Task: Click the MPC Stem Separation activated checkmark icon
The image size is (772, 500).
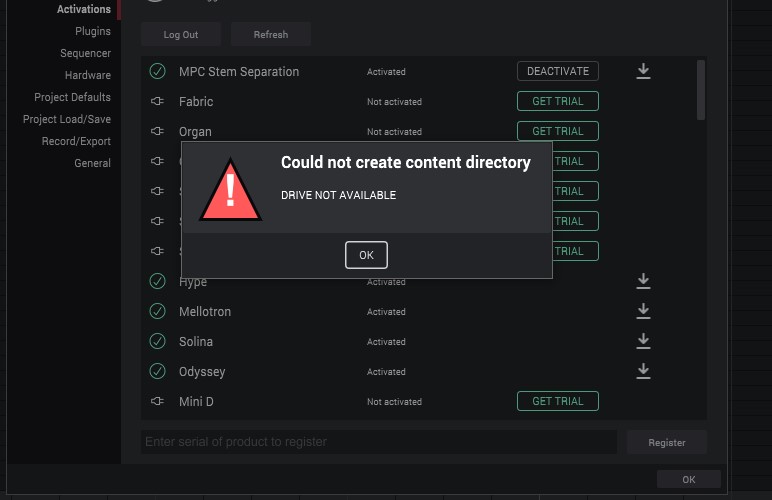Action: coord(158,71)
